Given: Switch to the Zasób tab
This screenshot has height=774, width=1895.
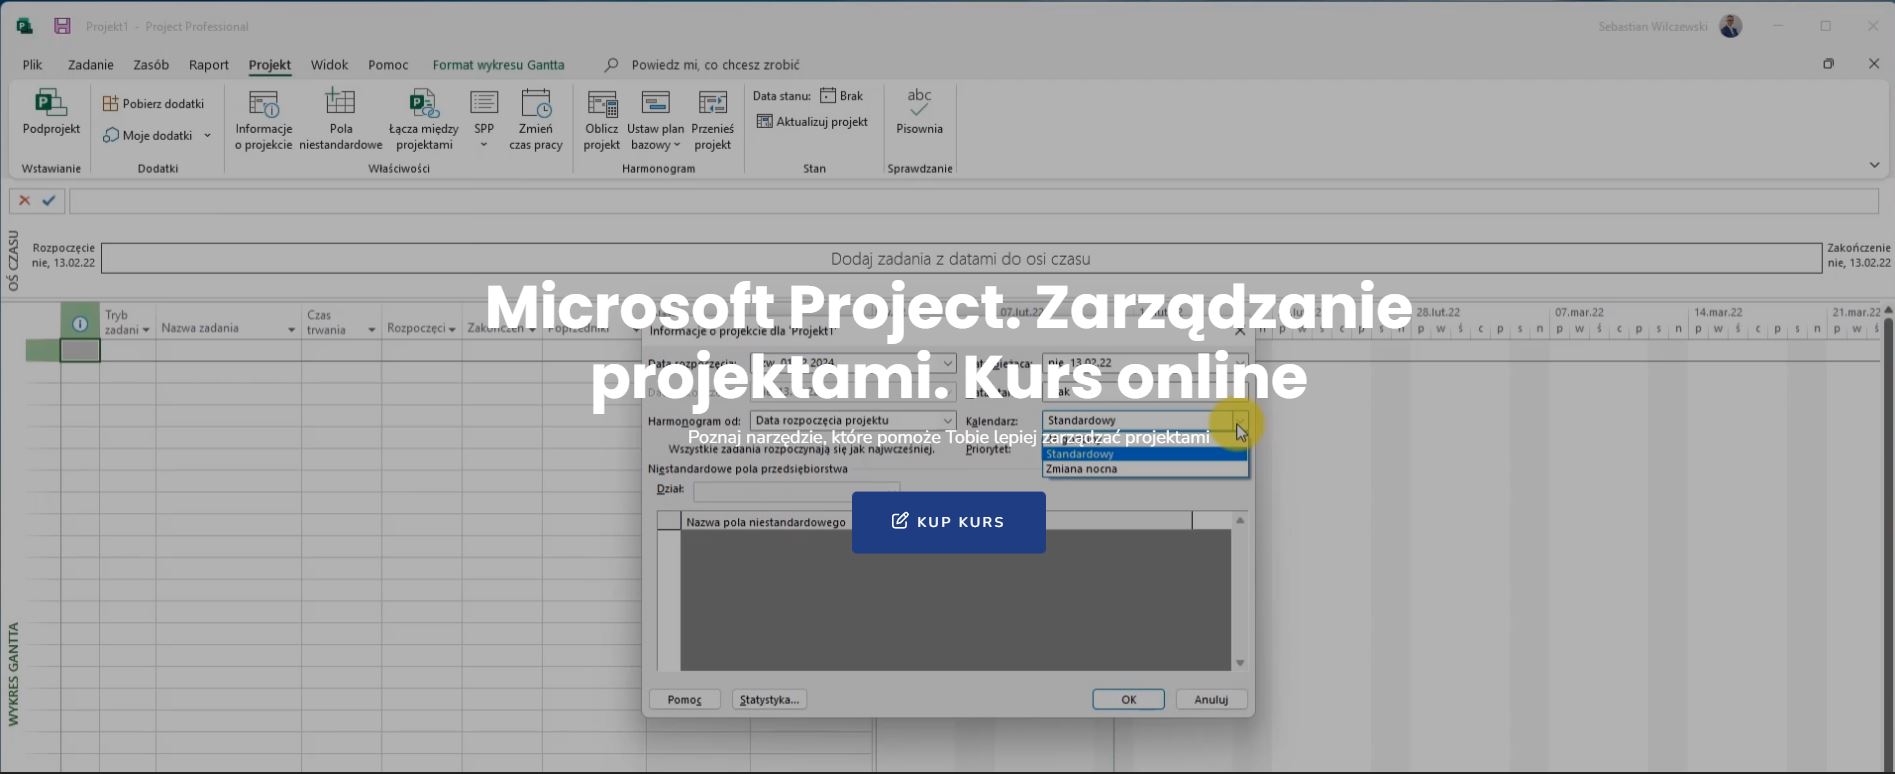Looking at the screenshot, I should 151,65.
